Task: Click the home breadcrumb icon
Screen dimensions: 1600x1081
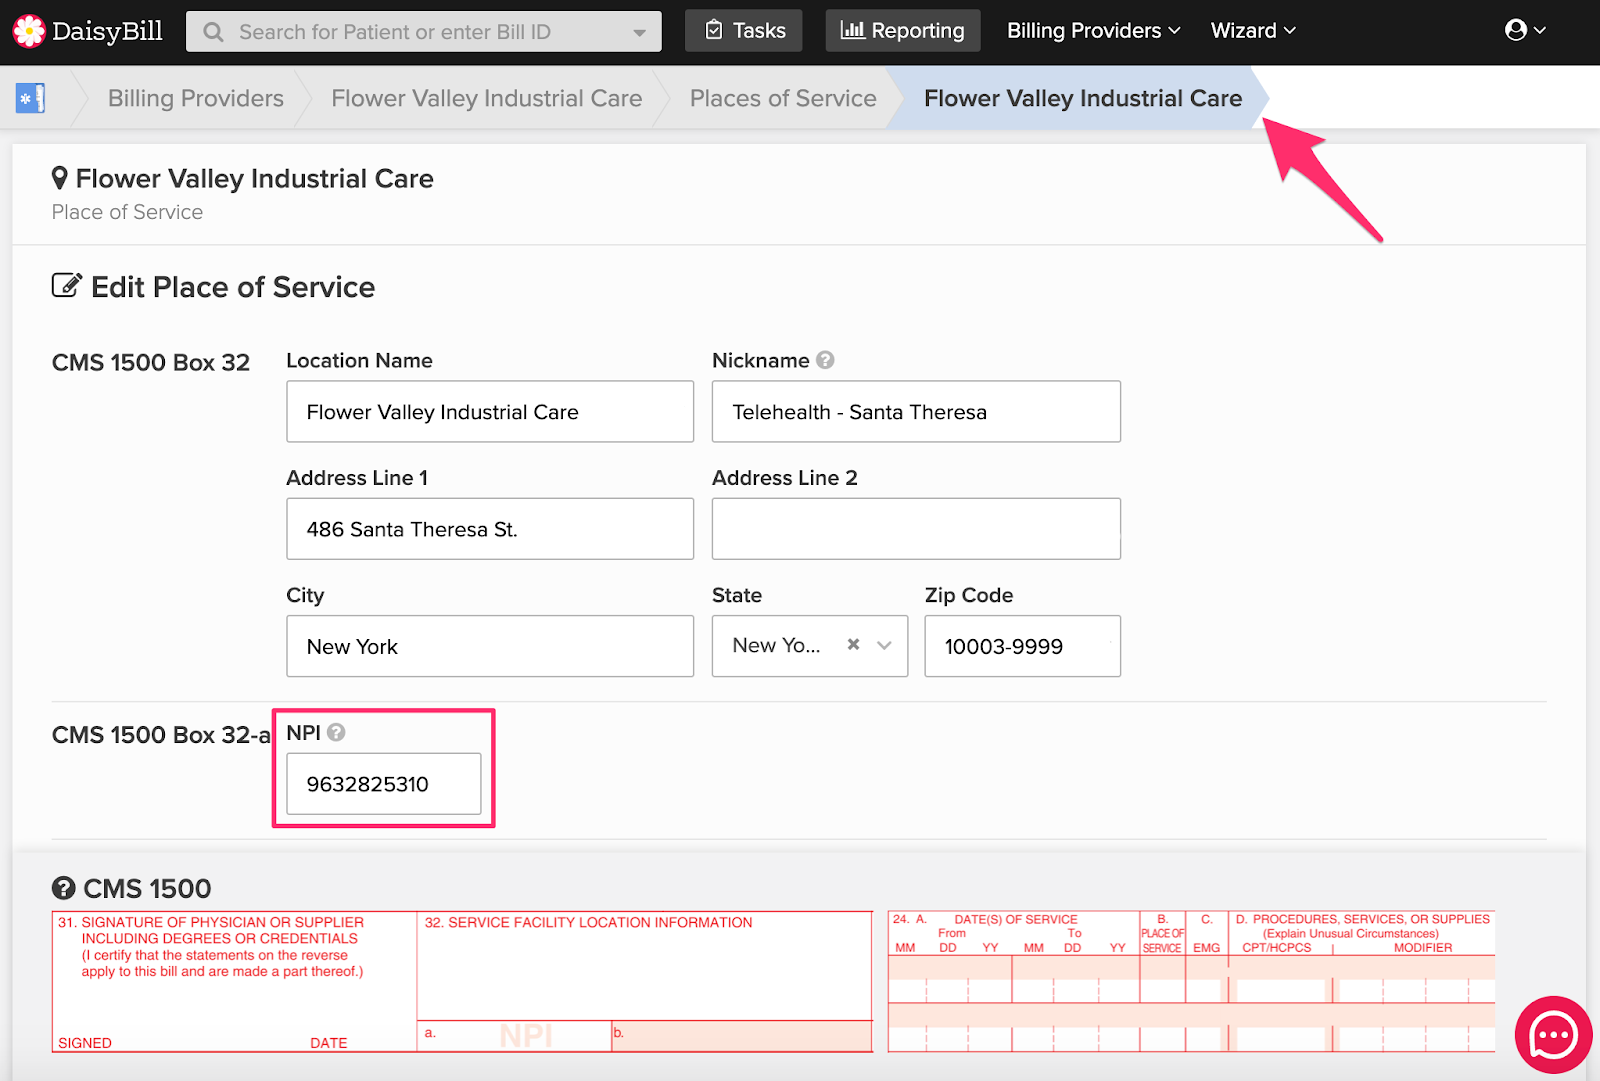Action: pos(30,98)
